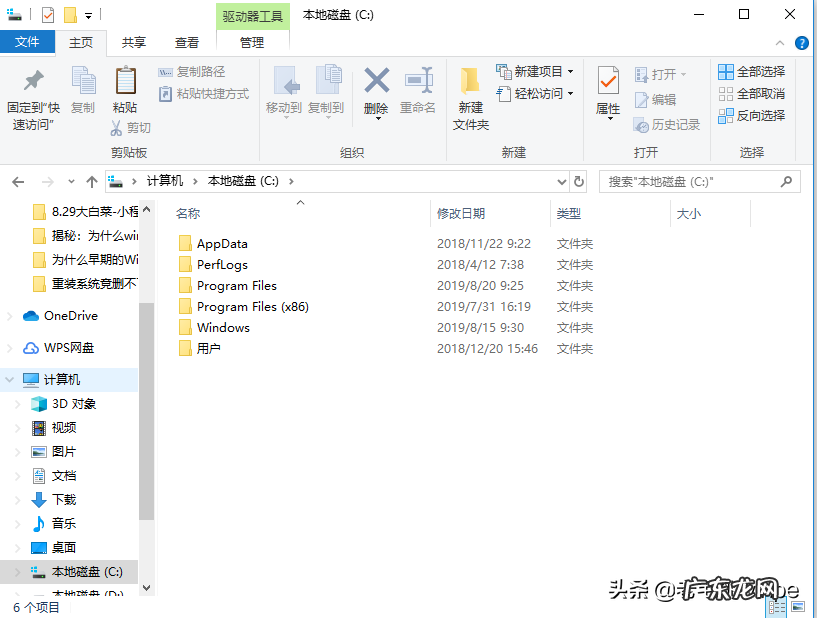Screen dimensions: 817x618
Task: Click Copy Path (复制路径)
Action: [192, 72]
